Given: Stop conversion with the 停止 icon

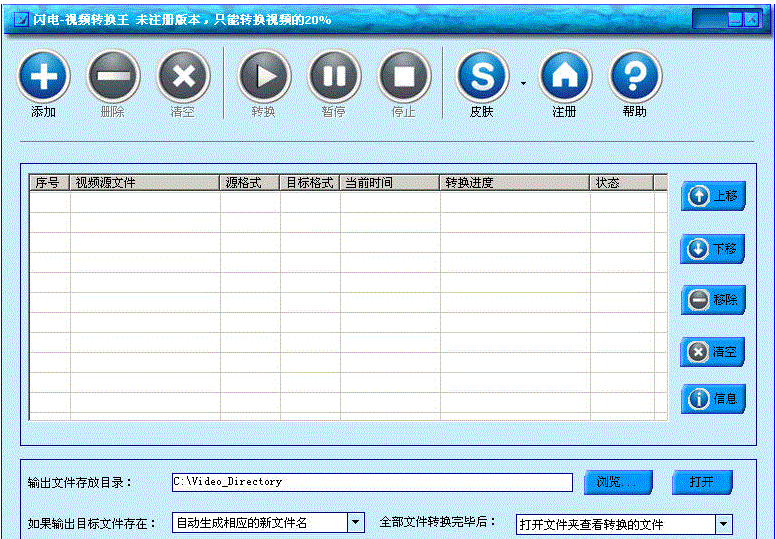Looking at the screenshot, I should tap(404, 76).
